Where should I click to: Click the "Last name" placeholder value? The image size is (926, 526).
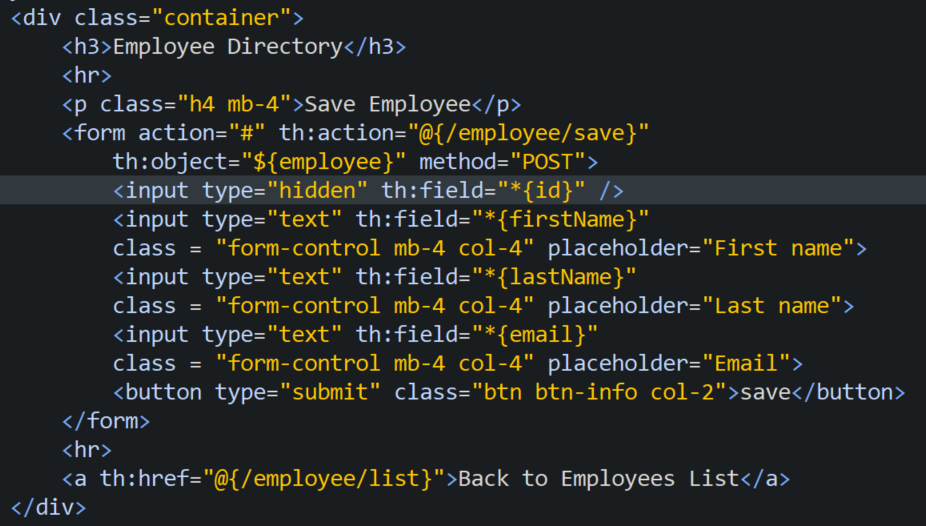[x=772, y=306]
